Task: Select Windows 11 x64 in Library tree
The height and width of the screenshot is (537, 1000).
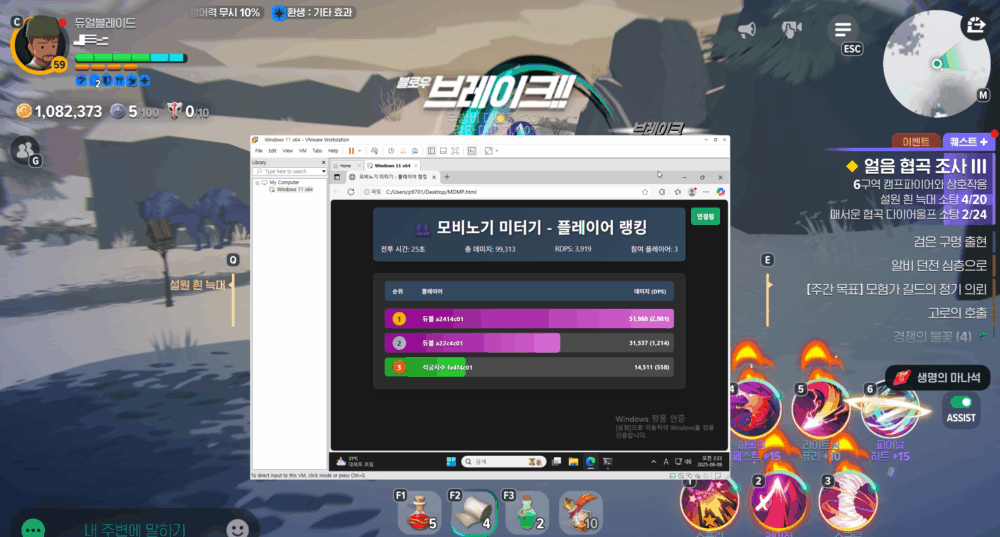Action: (x=294, y=189)
